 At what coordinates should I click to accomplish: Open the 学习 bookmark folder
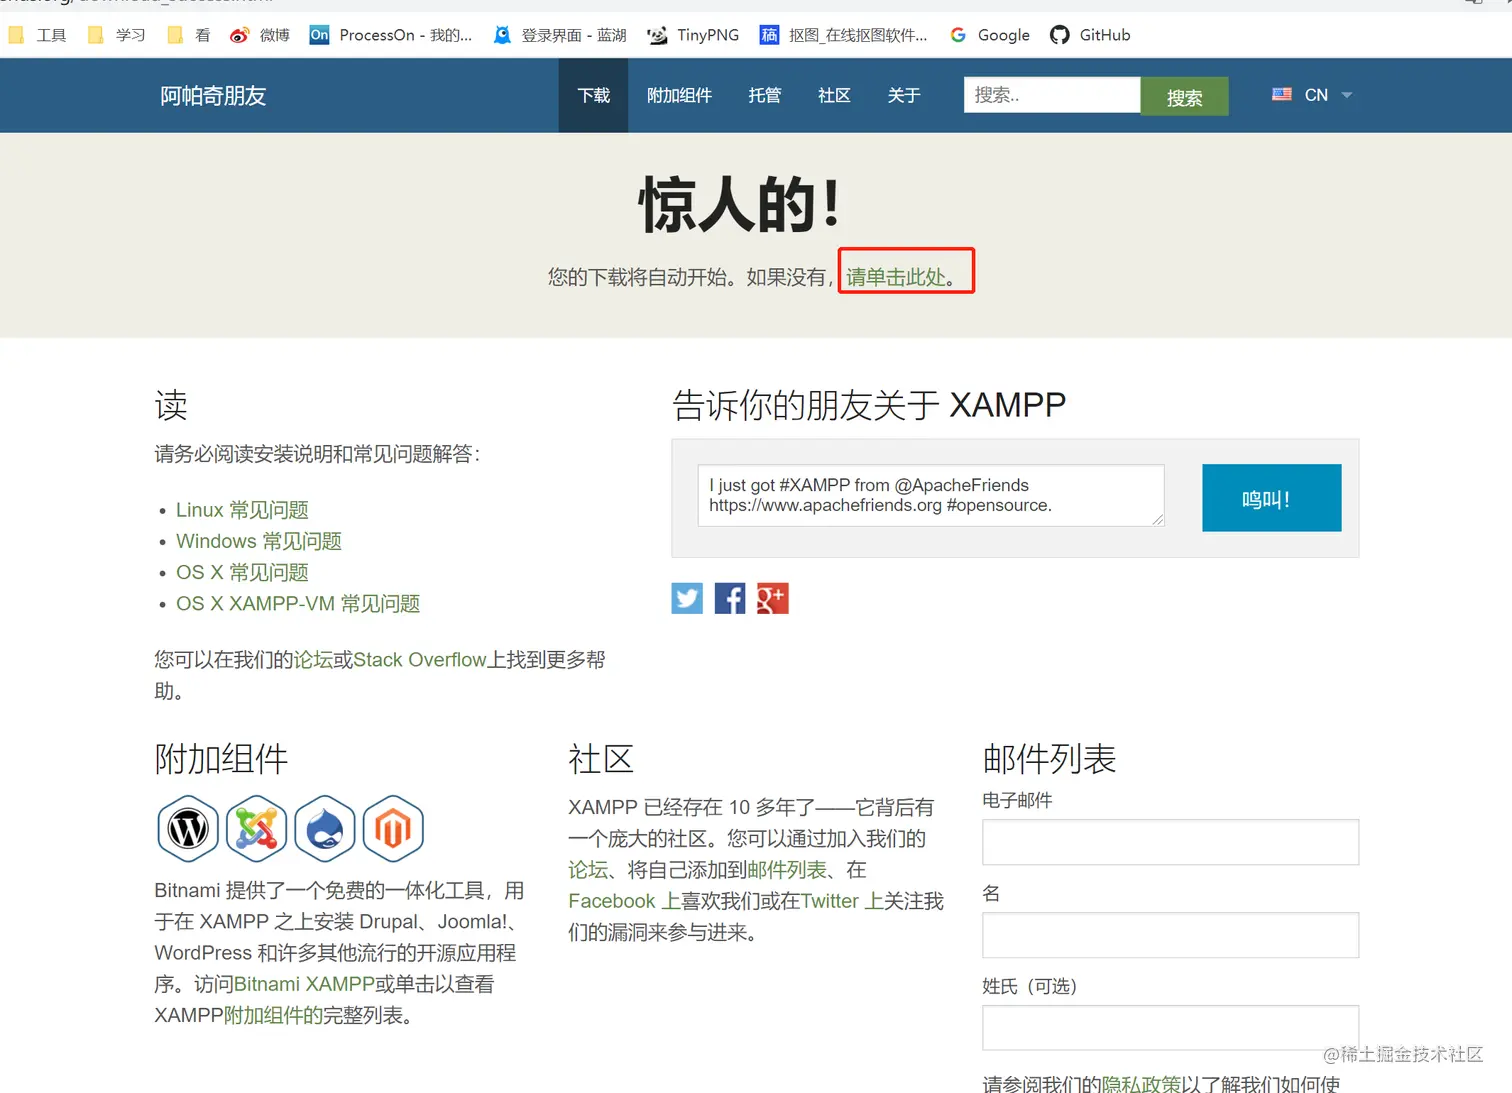pos(116,35)
